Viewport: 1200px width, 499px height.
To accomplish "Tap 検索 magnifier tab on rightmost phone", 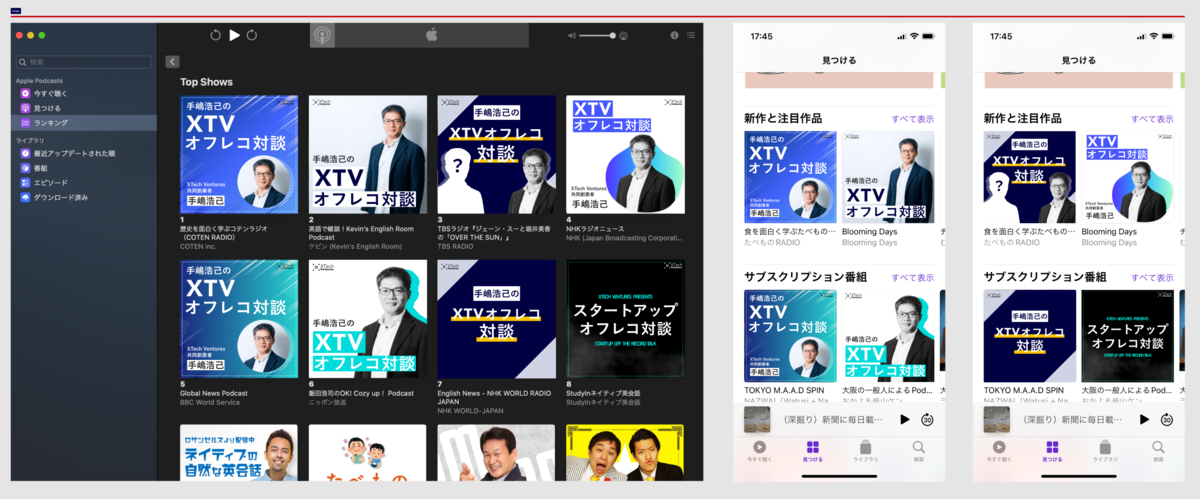I will tap(1158, 451).
